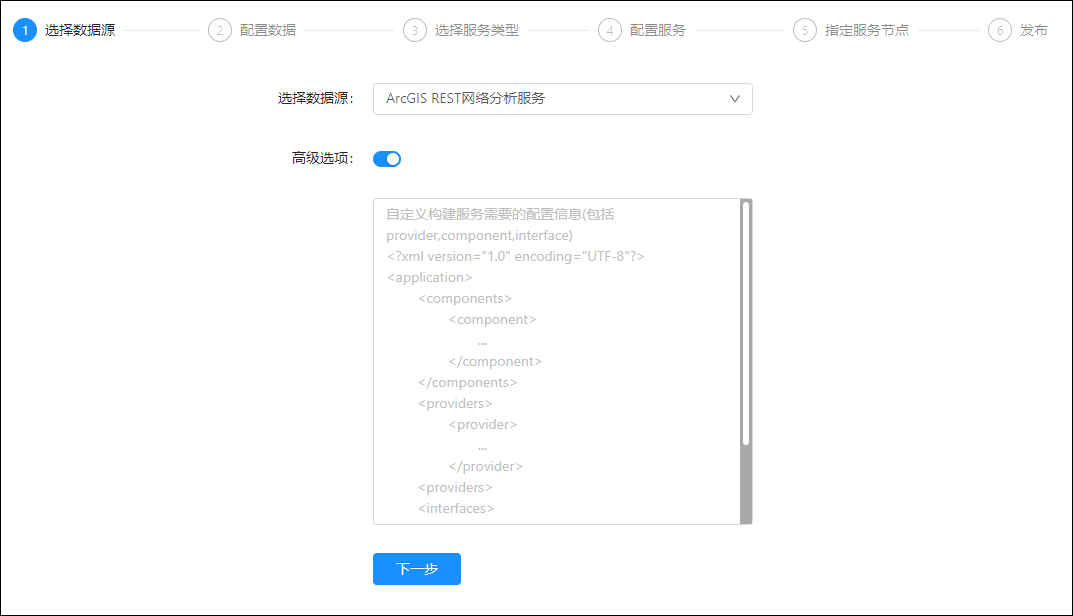Select step circle 1 选择数据源
1073x616 pixels.
[x=24, y=30]
